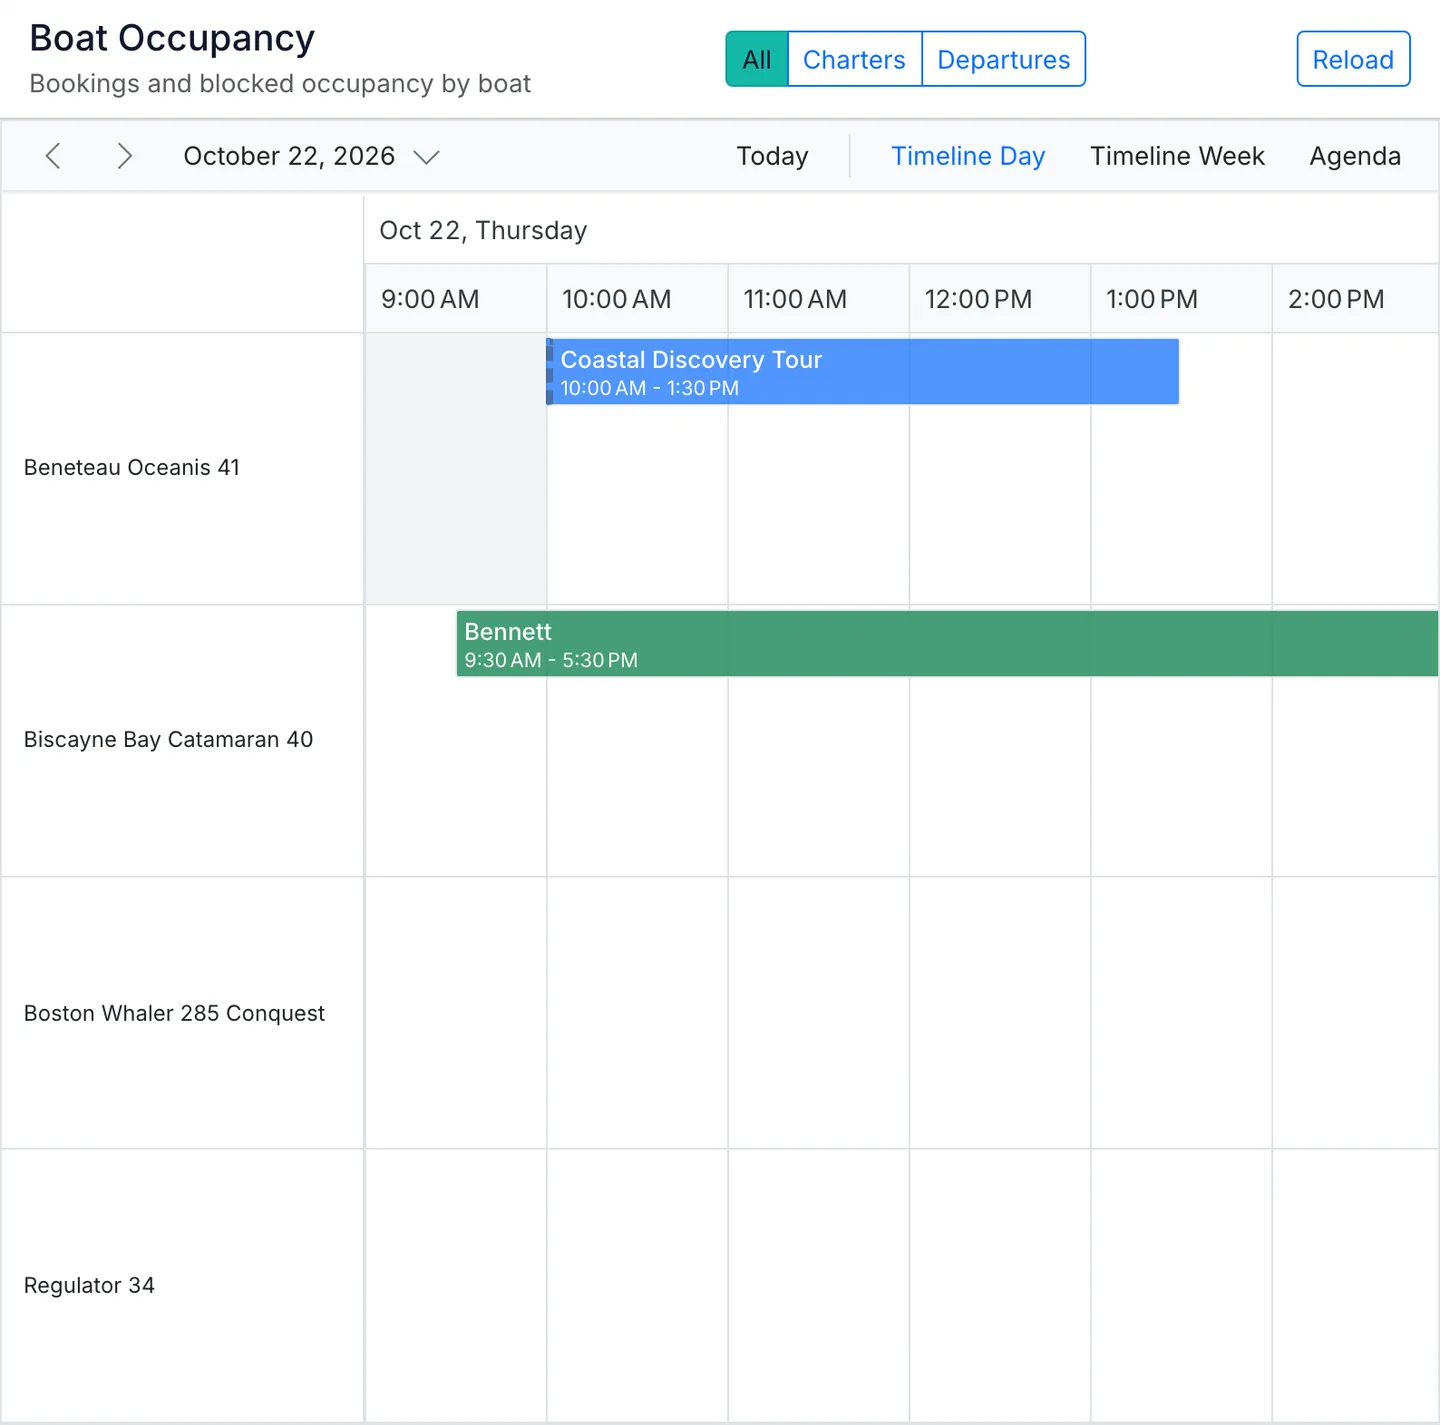Click the 10:00 AM time header
The image size is (1440, 1425).
[x=637, y=299]
